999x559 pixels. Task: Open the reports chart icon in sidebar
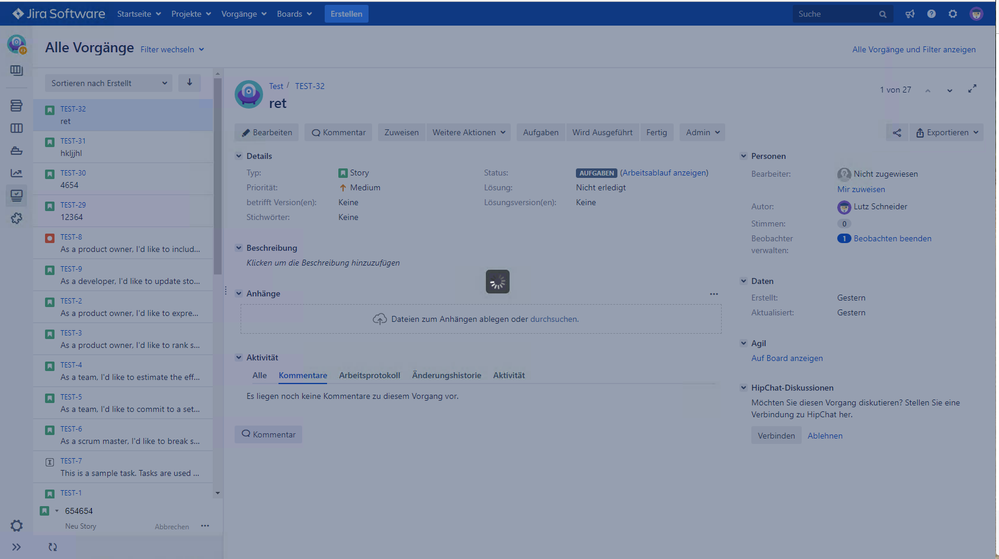[17, 173]
